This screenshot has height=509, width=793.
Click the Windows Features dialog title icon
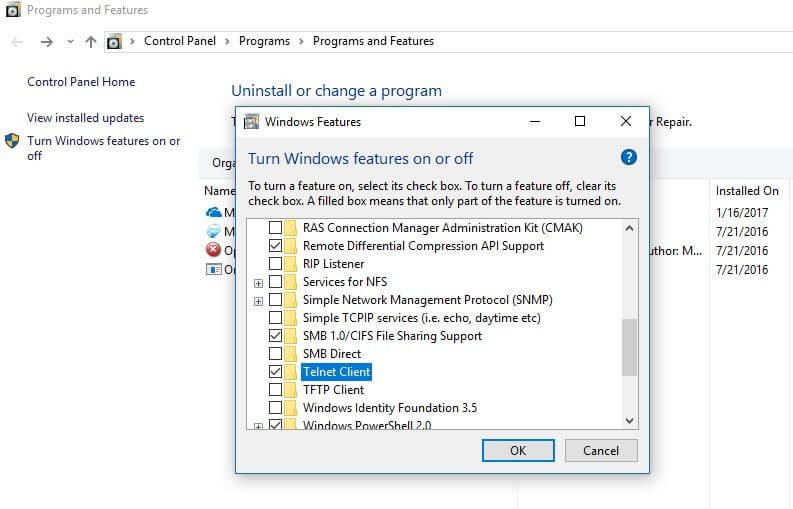click(251, 122)
